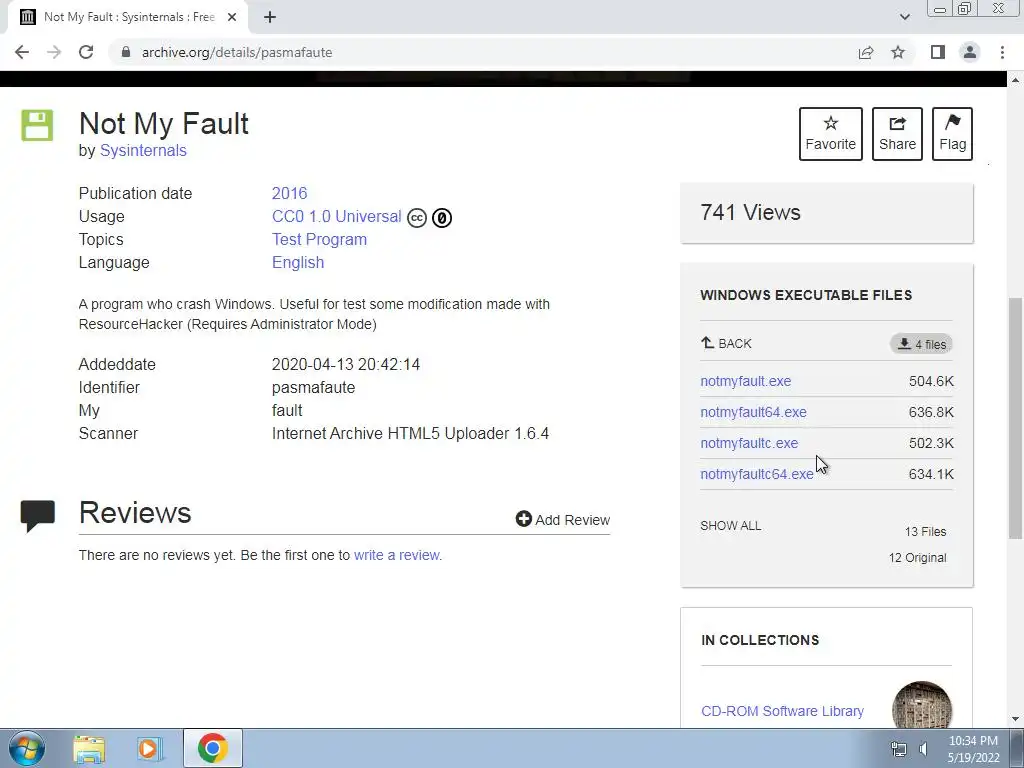This screenshot has width=1024, height=768.
Task: Click the write a review link
Action: click(397, 555)
